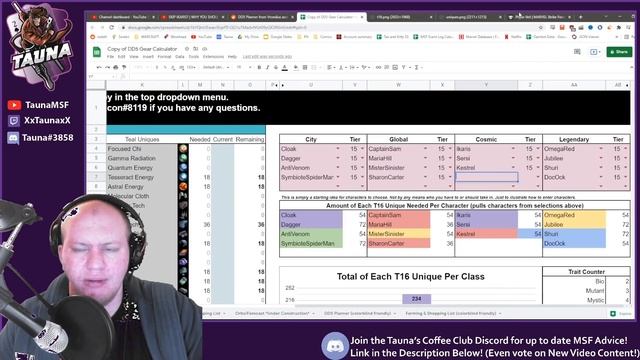Image resolution: width=640 pixels, height=360 pixels.
Task: Open the Merge cells tool
Action: coord(315,67)
